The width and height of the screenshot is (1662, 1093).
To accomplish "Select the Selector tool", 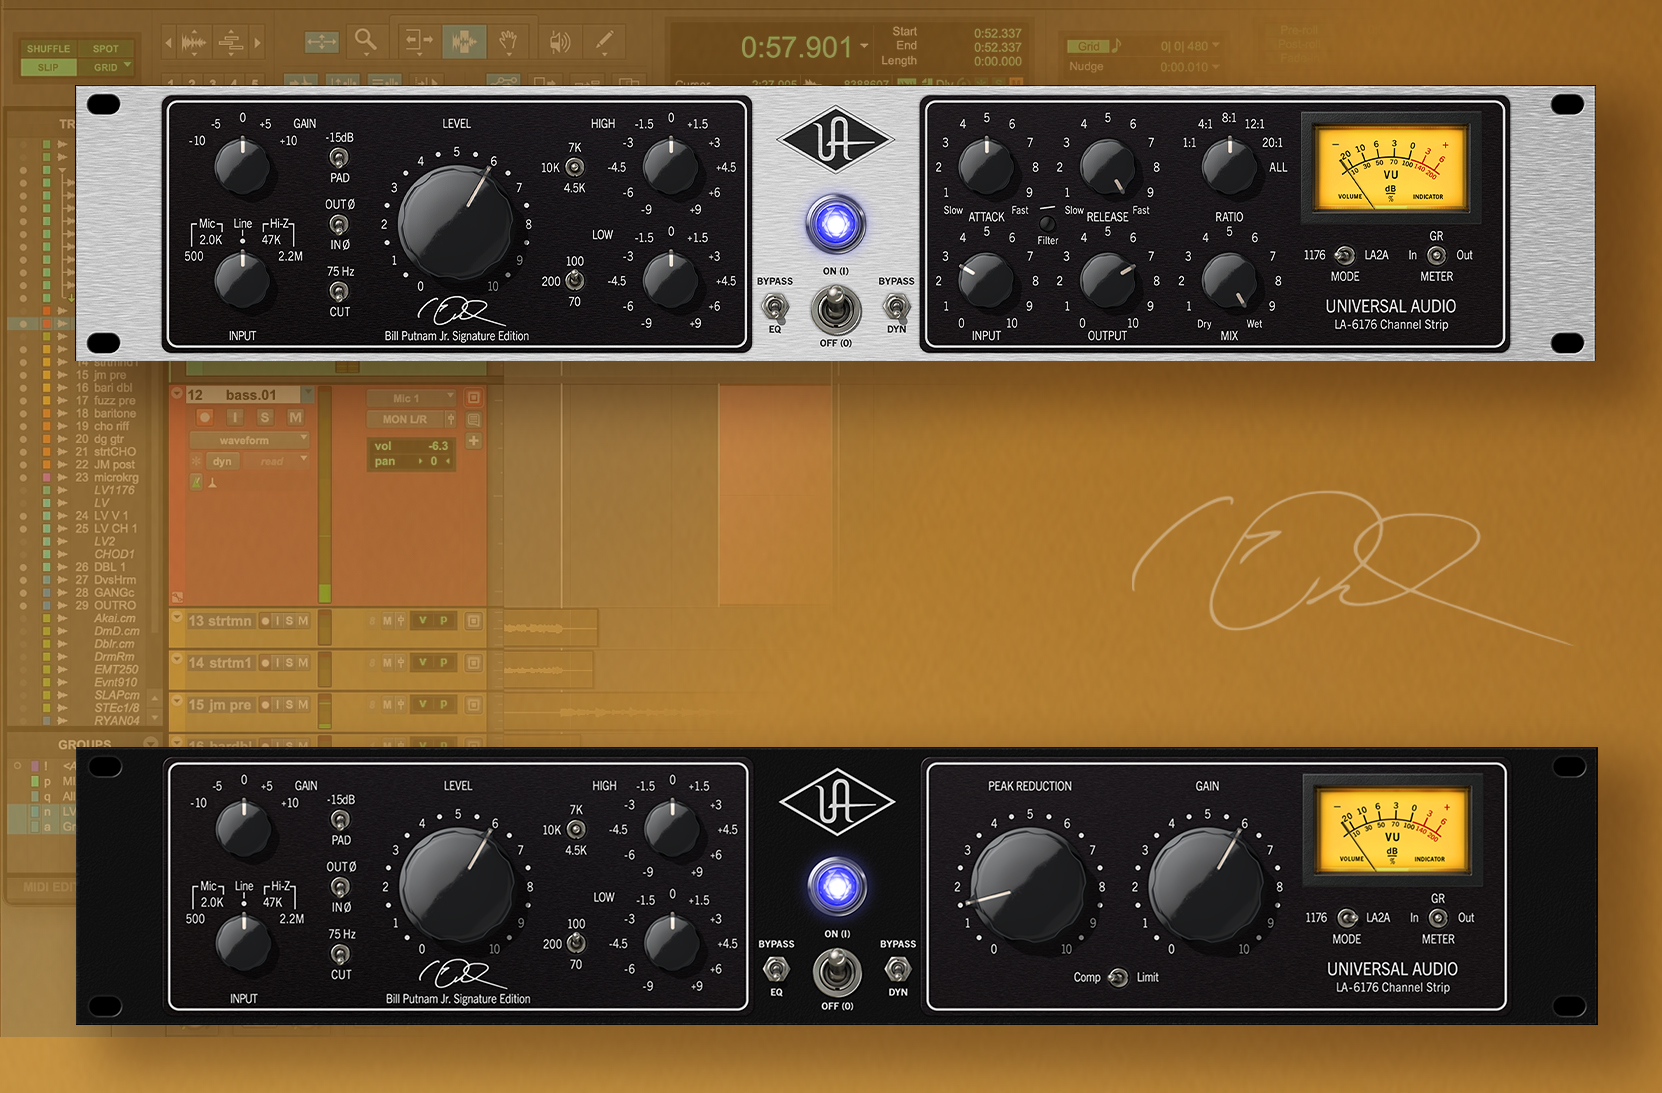I will [x=464, y=41].
